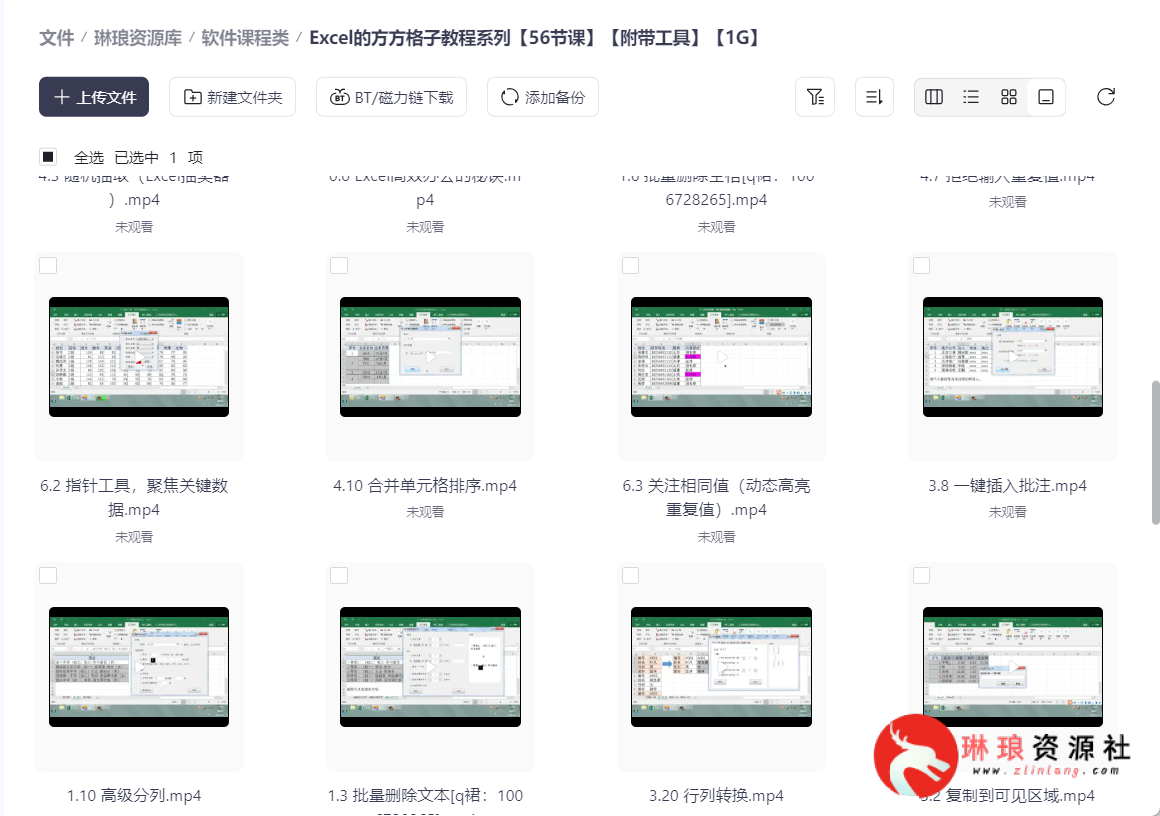This screenshot has height=816, width=1160.
Task: Open the filter icon in toolbar
Action: [815, 97]
